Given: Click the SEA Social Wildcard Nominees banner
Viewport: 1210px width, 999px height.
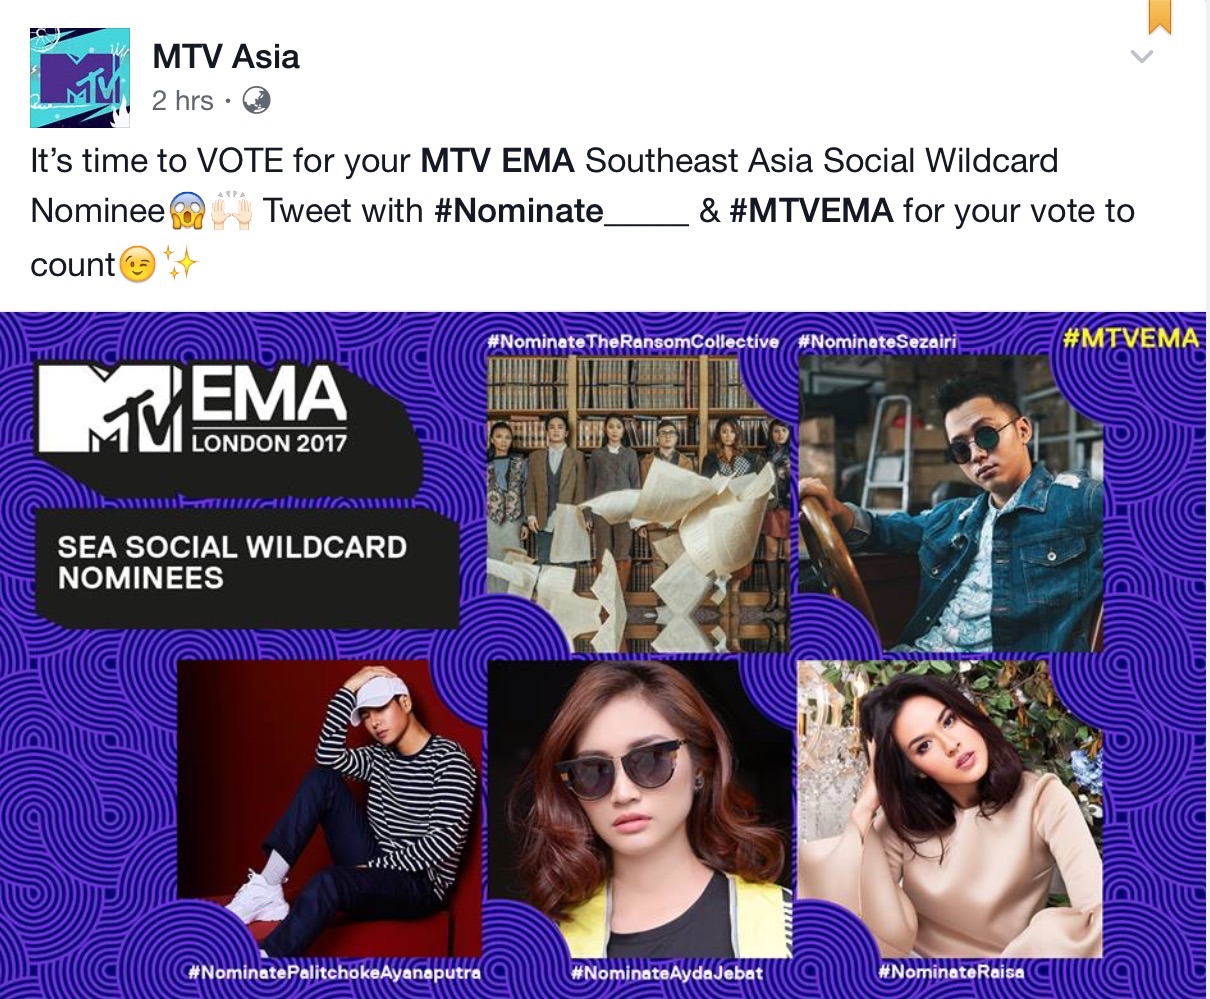Looking at the screenshot, I should pos(247,563).
